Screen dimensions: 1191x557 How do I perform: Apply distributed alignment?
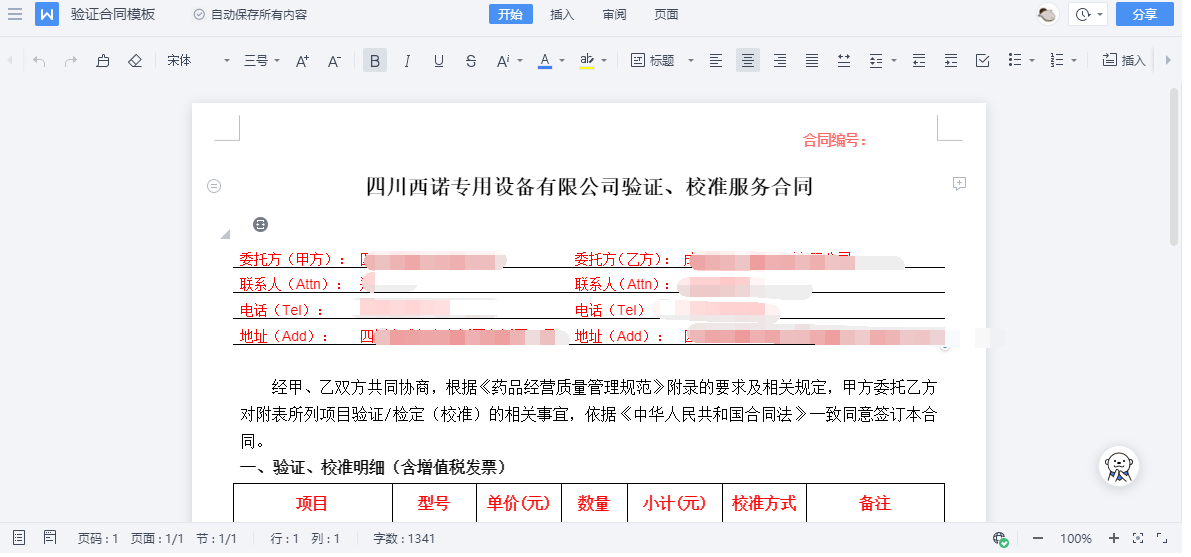[844, 61]
